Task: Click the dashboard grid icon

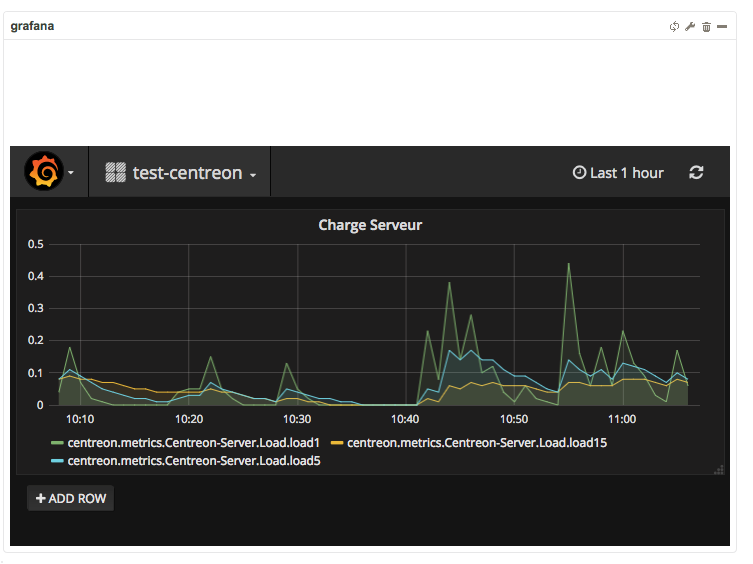Action: 115,173
